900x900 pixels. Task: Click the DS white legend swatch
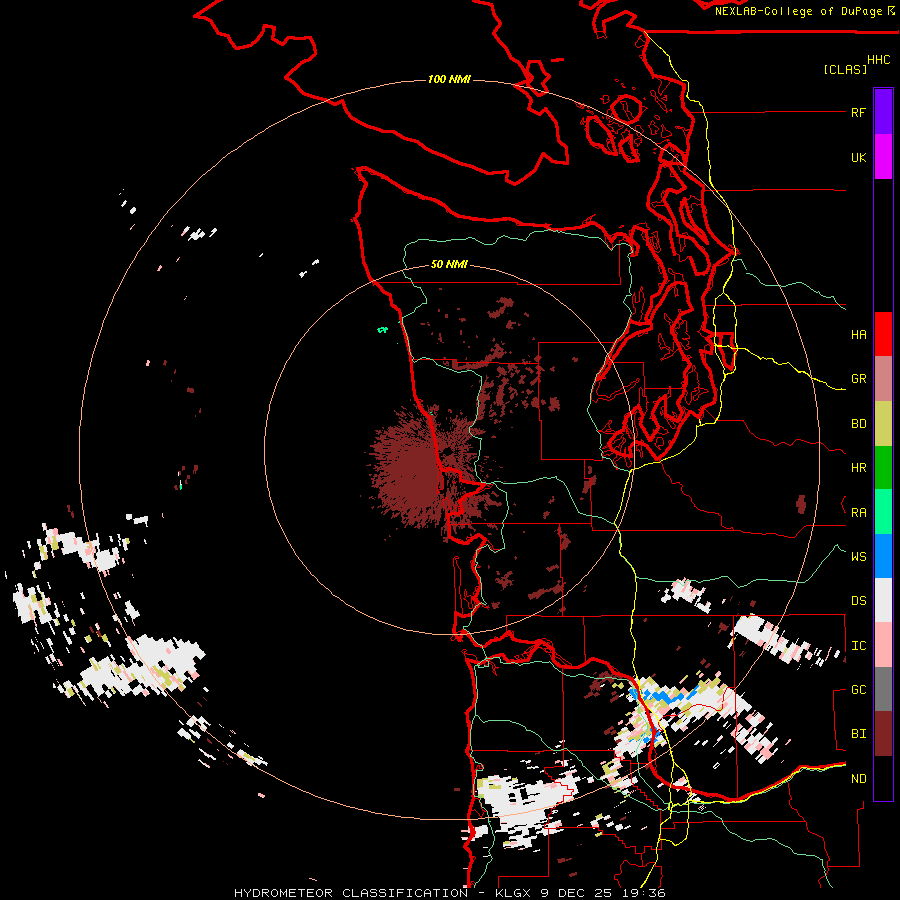883,600
